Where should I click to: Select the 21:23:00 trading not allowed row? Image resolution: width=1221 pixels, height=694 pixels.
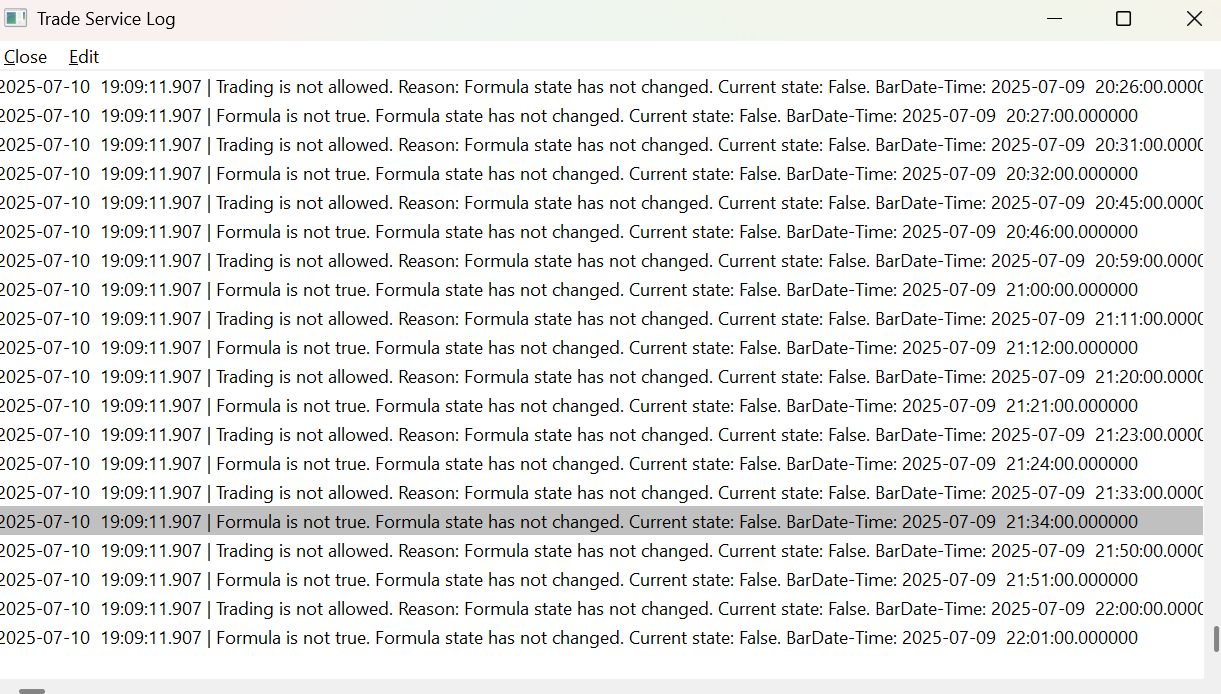point(600,435)
